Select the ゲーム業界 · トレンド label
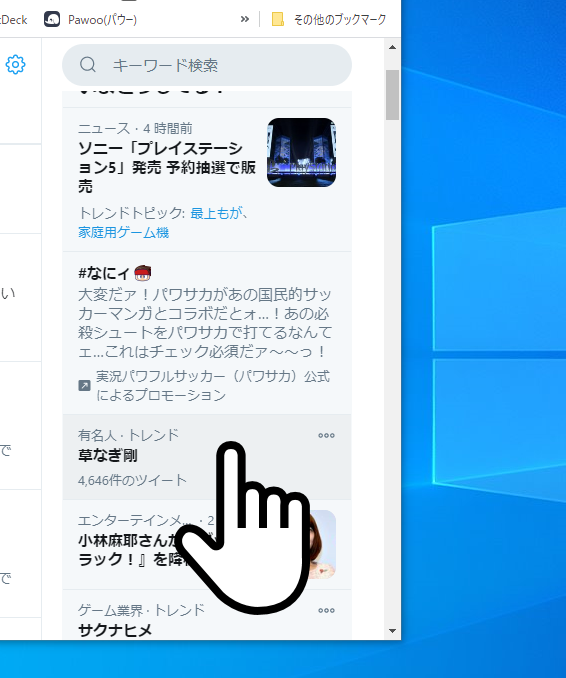The width and height of the screenshot is (566, 678). (x=141, y=610)
